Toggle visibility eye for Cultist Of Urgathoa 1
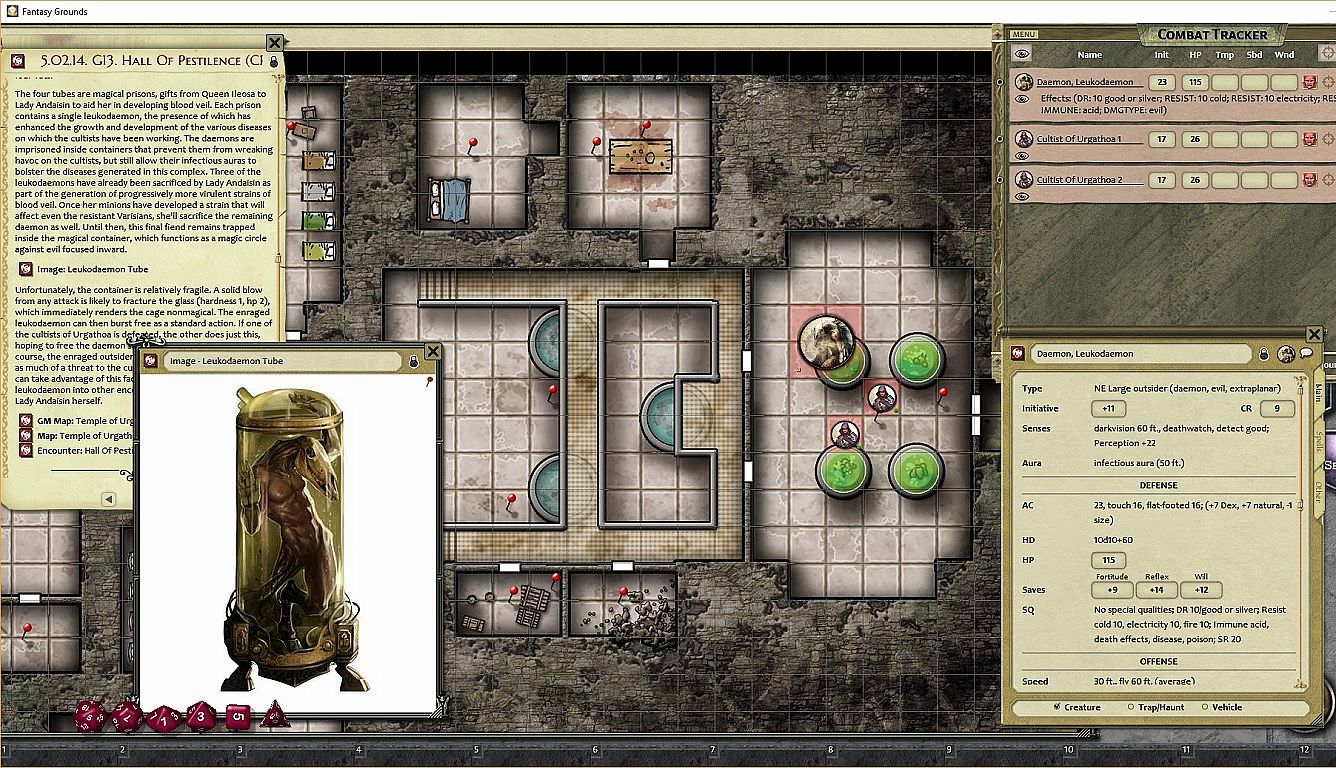1336x768 pixels. coord(1022,156)
